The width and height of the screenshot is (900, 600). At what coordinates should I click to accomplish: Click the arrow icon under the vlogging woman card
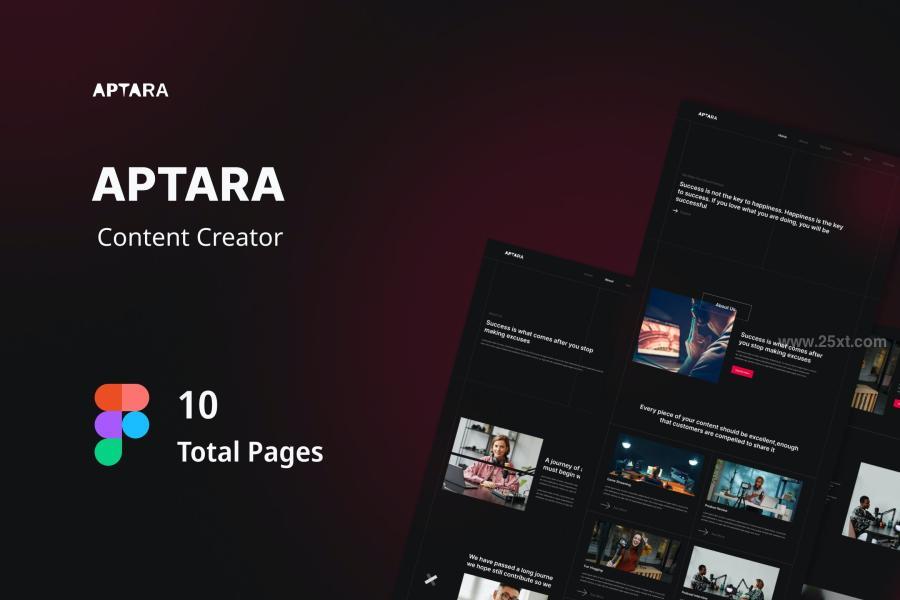click(582, 592)
